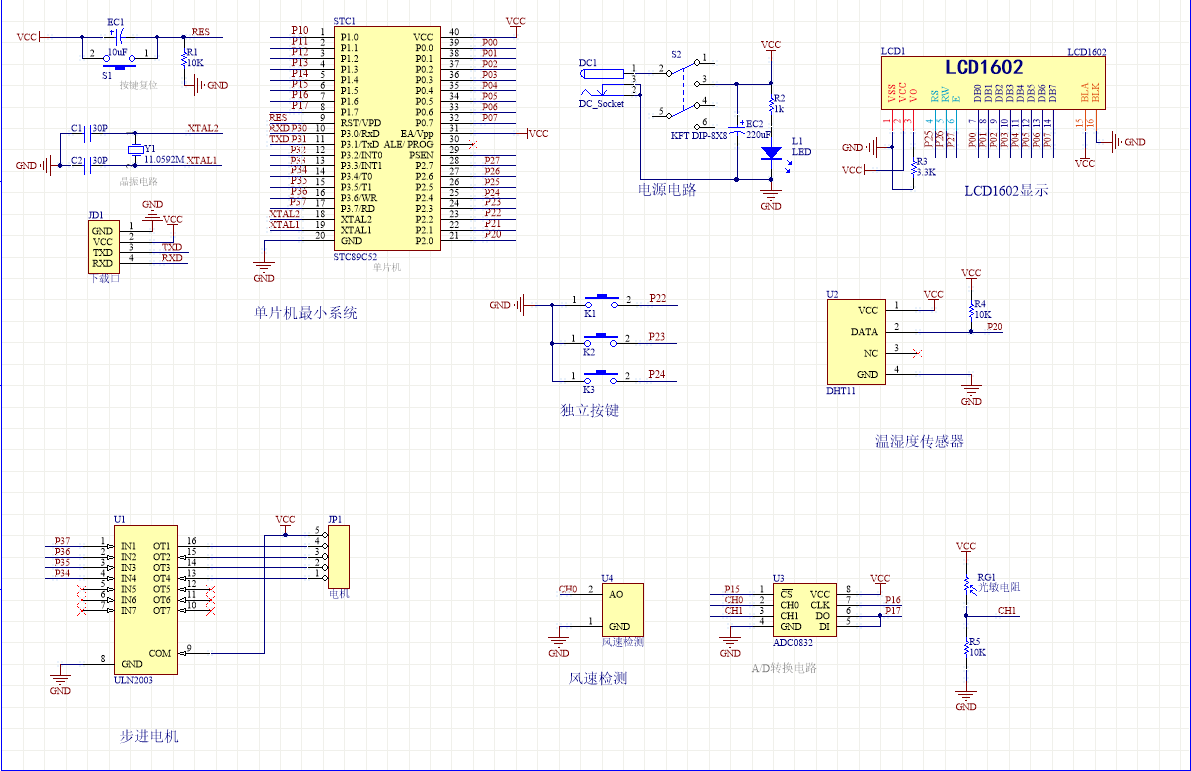This screenshot has height=771, width=1191.
Task: Click the blue LED symbol L1
Action: pyautogui.click(x=771, y=153)
